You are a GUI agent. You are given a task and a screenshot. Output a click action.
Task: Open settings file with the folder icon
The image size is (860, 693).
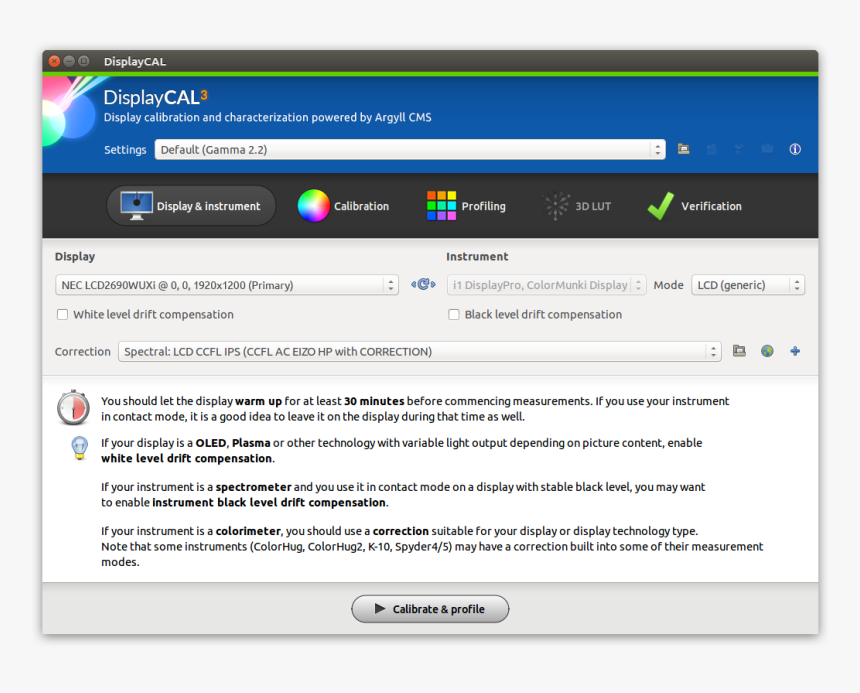683,148
